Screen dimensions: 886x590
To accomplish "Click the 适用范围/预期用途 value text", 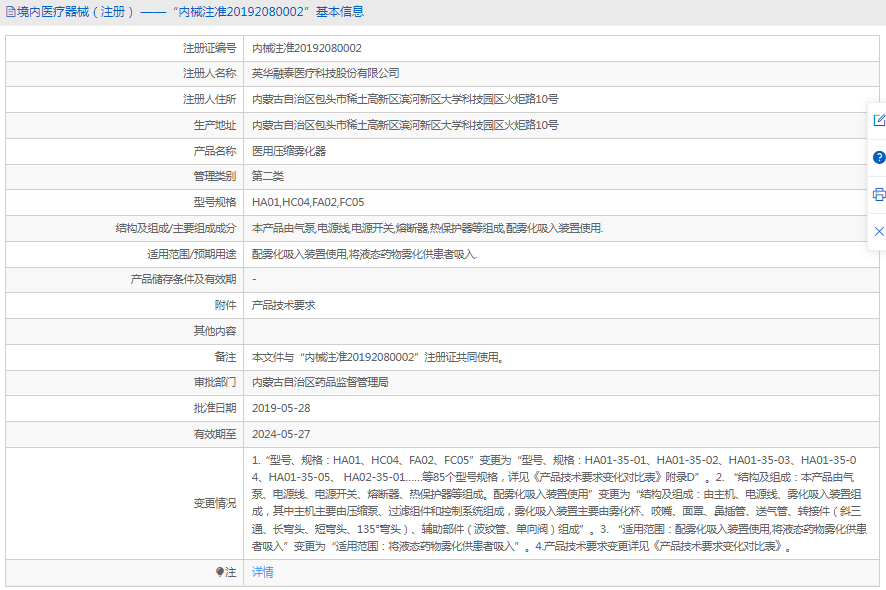I will click(364, 254).
